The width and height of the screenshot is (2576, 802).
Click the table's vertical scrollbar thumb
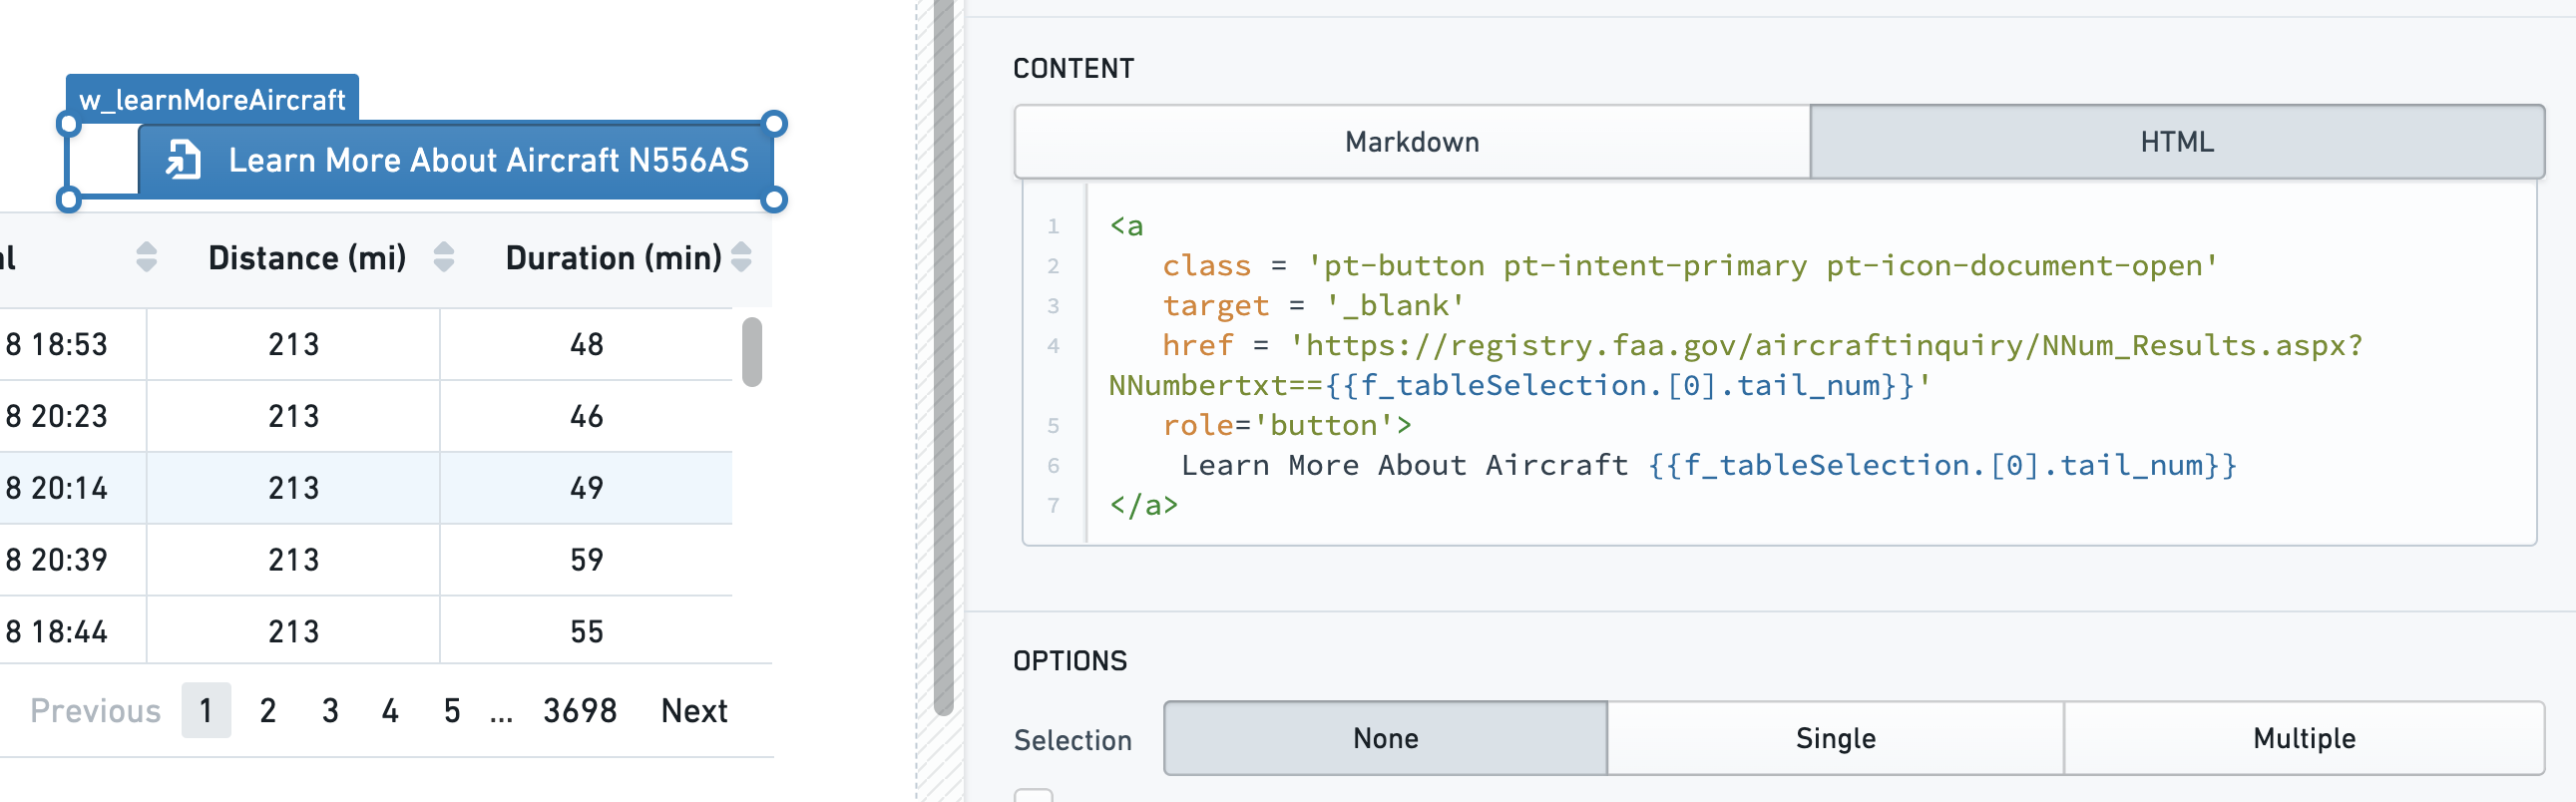coord(752,351)
